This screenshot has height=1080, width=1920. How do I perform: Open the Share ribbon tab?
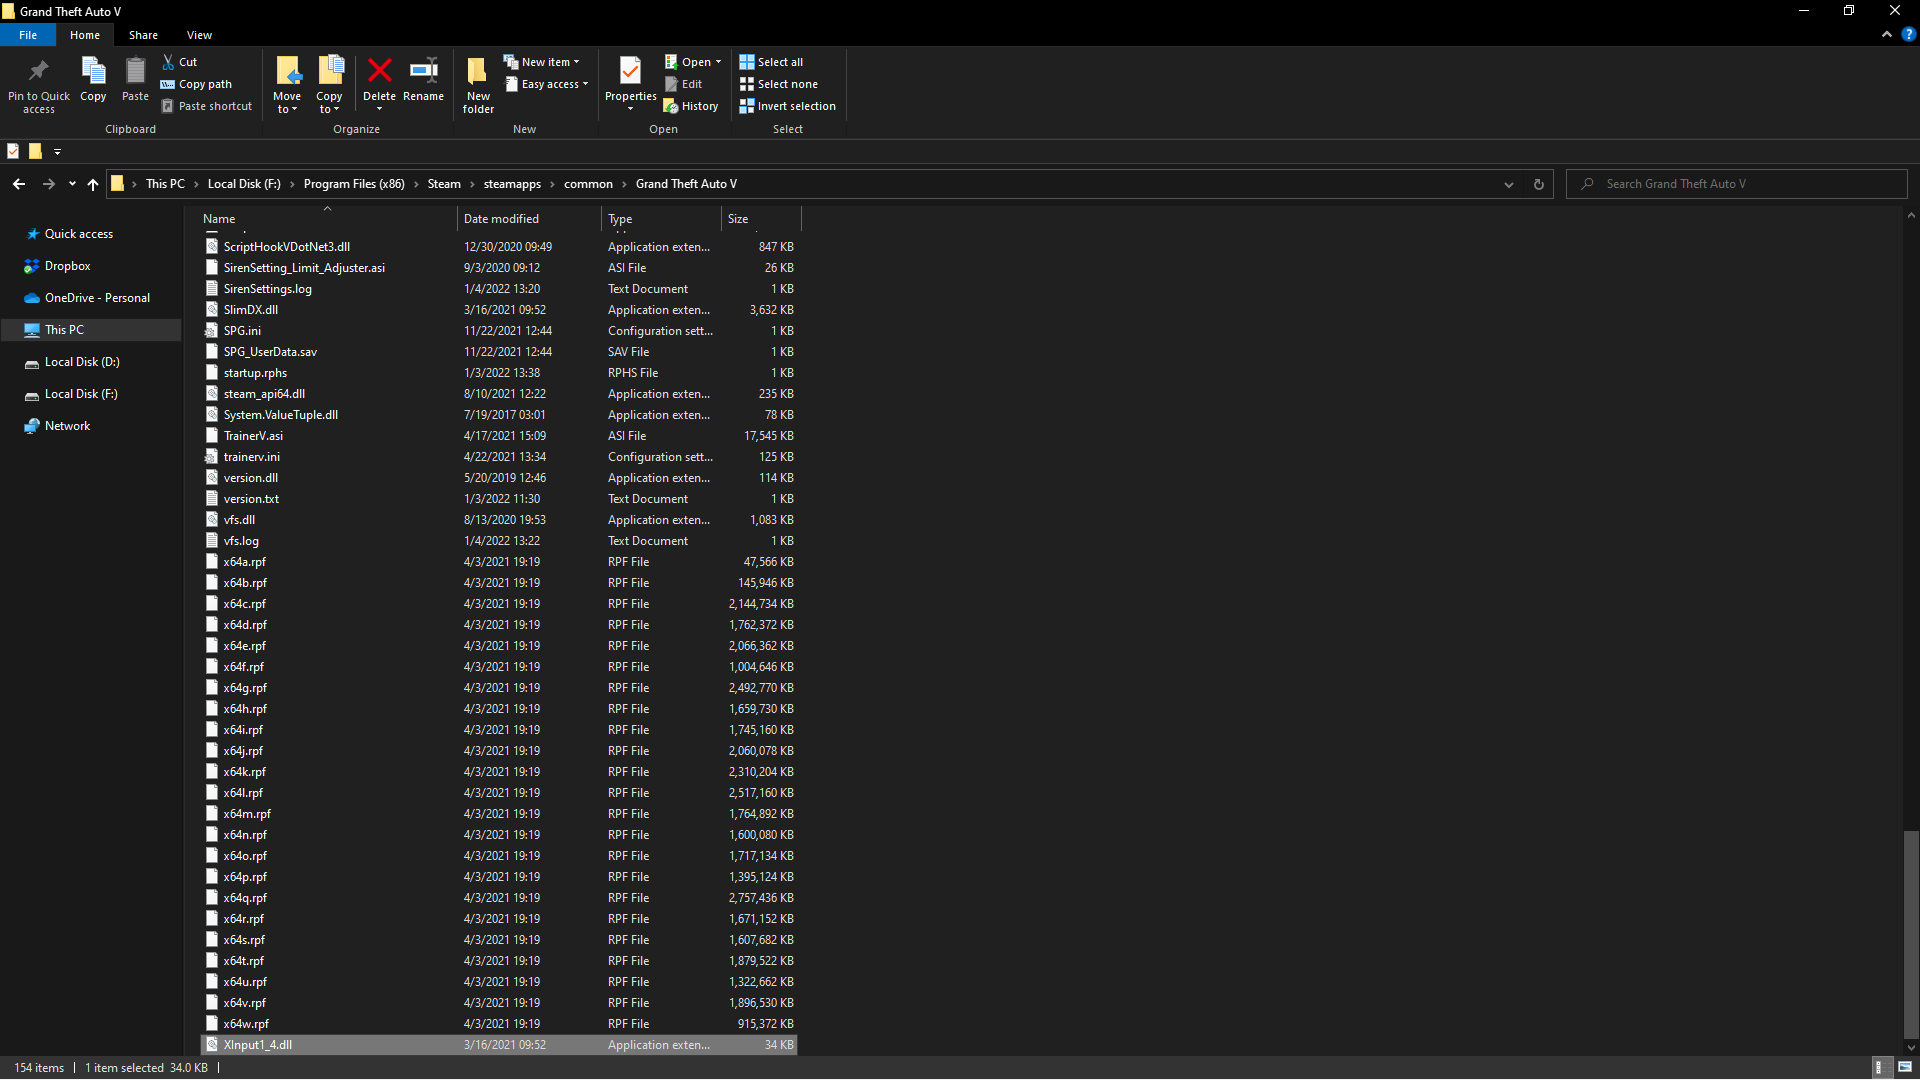pos(143,35)
